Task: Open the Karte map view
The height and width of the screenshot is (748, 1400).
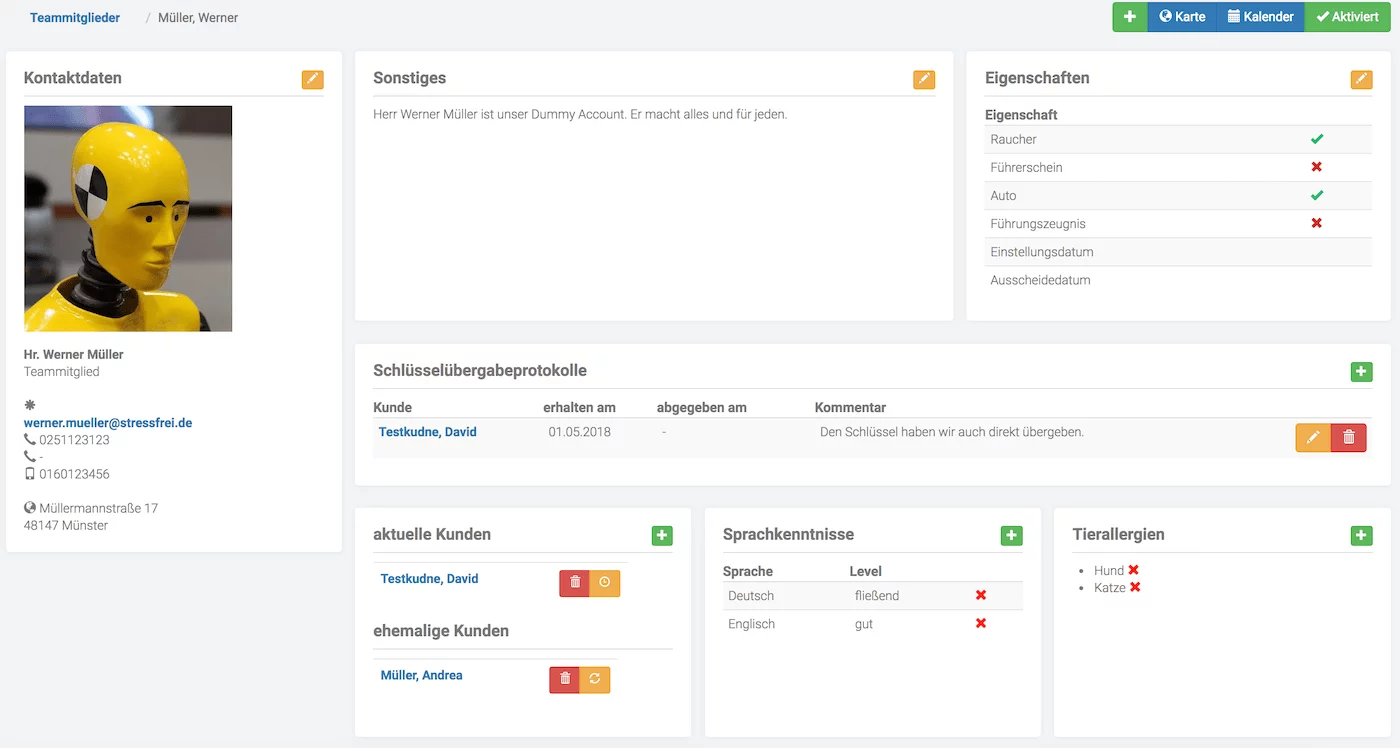Action: click(1182, 17)
